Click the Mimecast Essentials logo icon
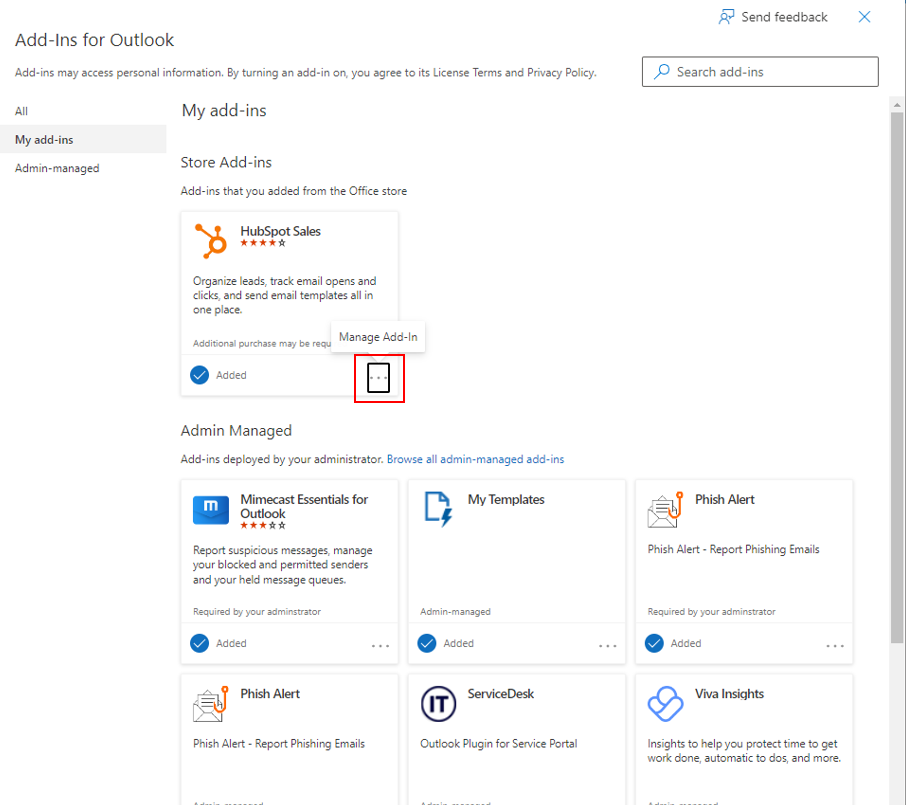Viewport: 906px width, 805px height. click(x=210, y=509)
